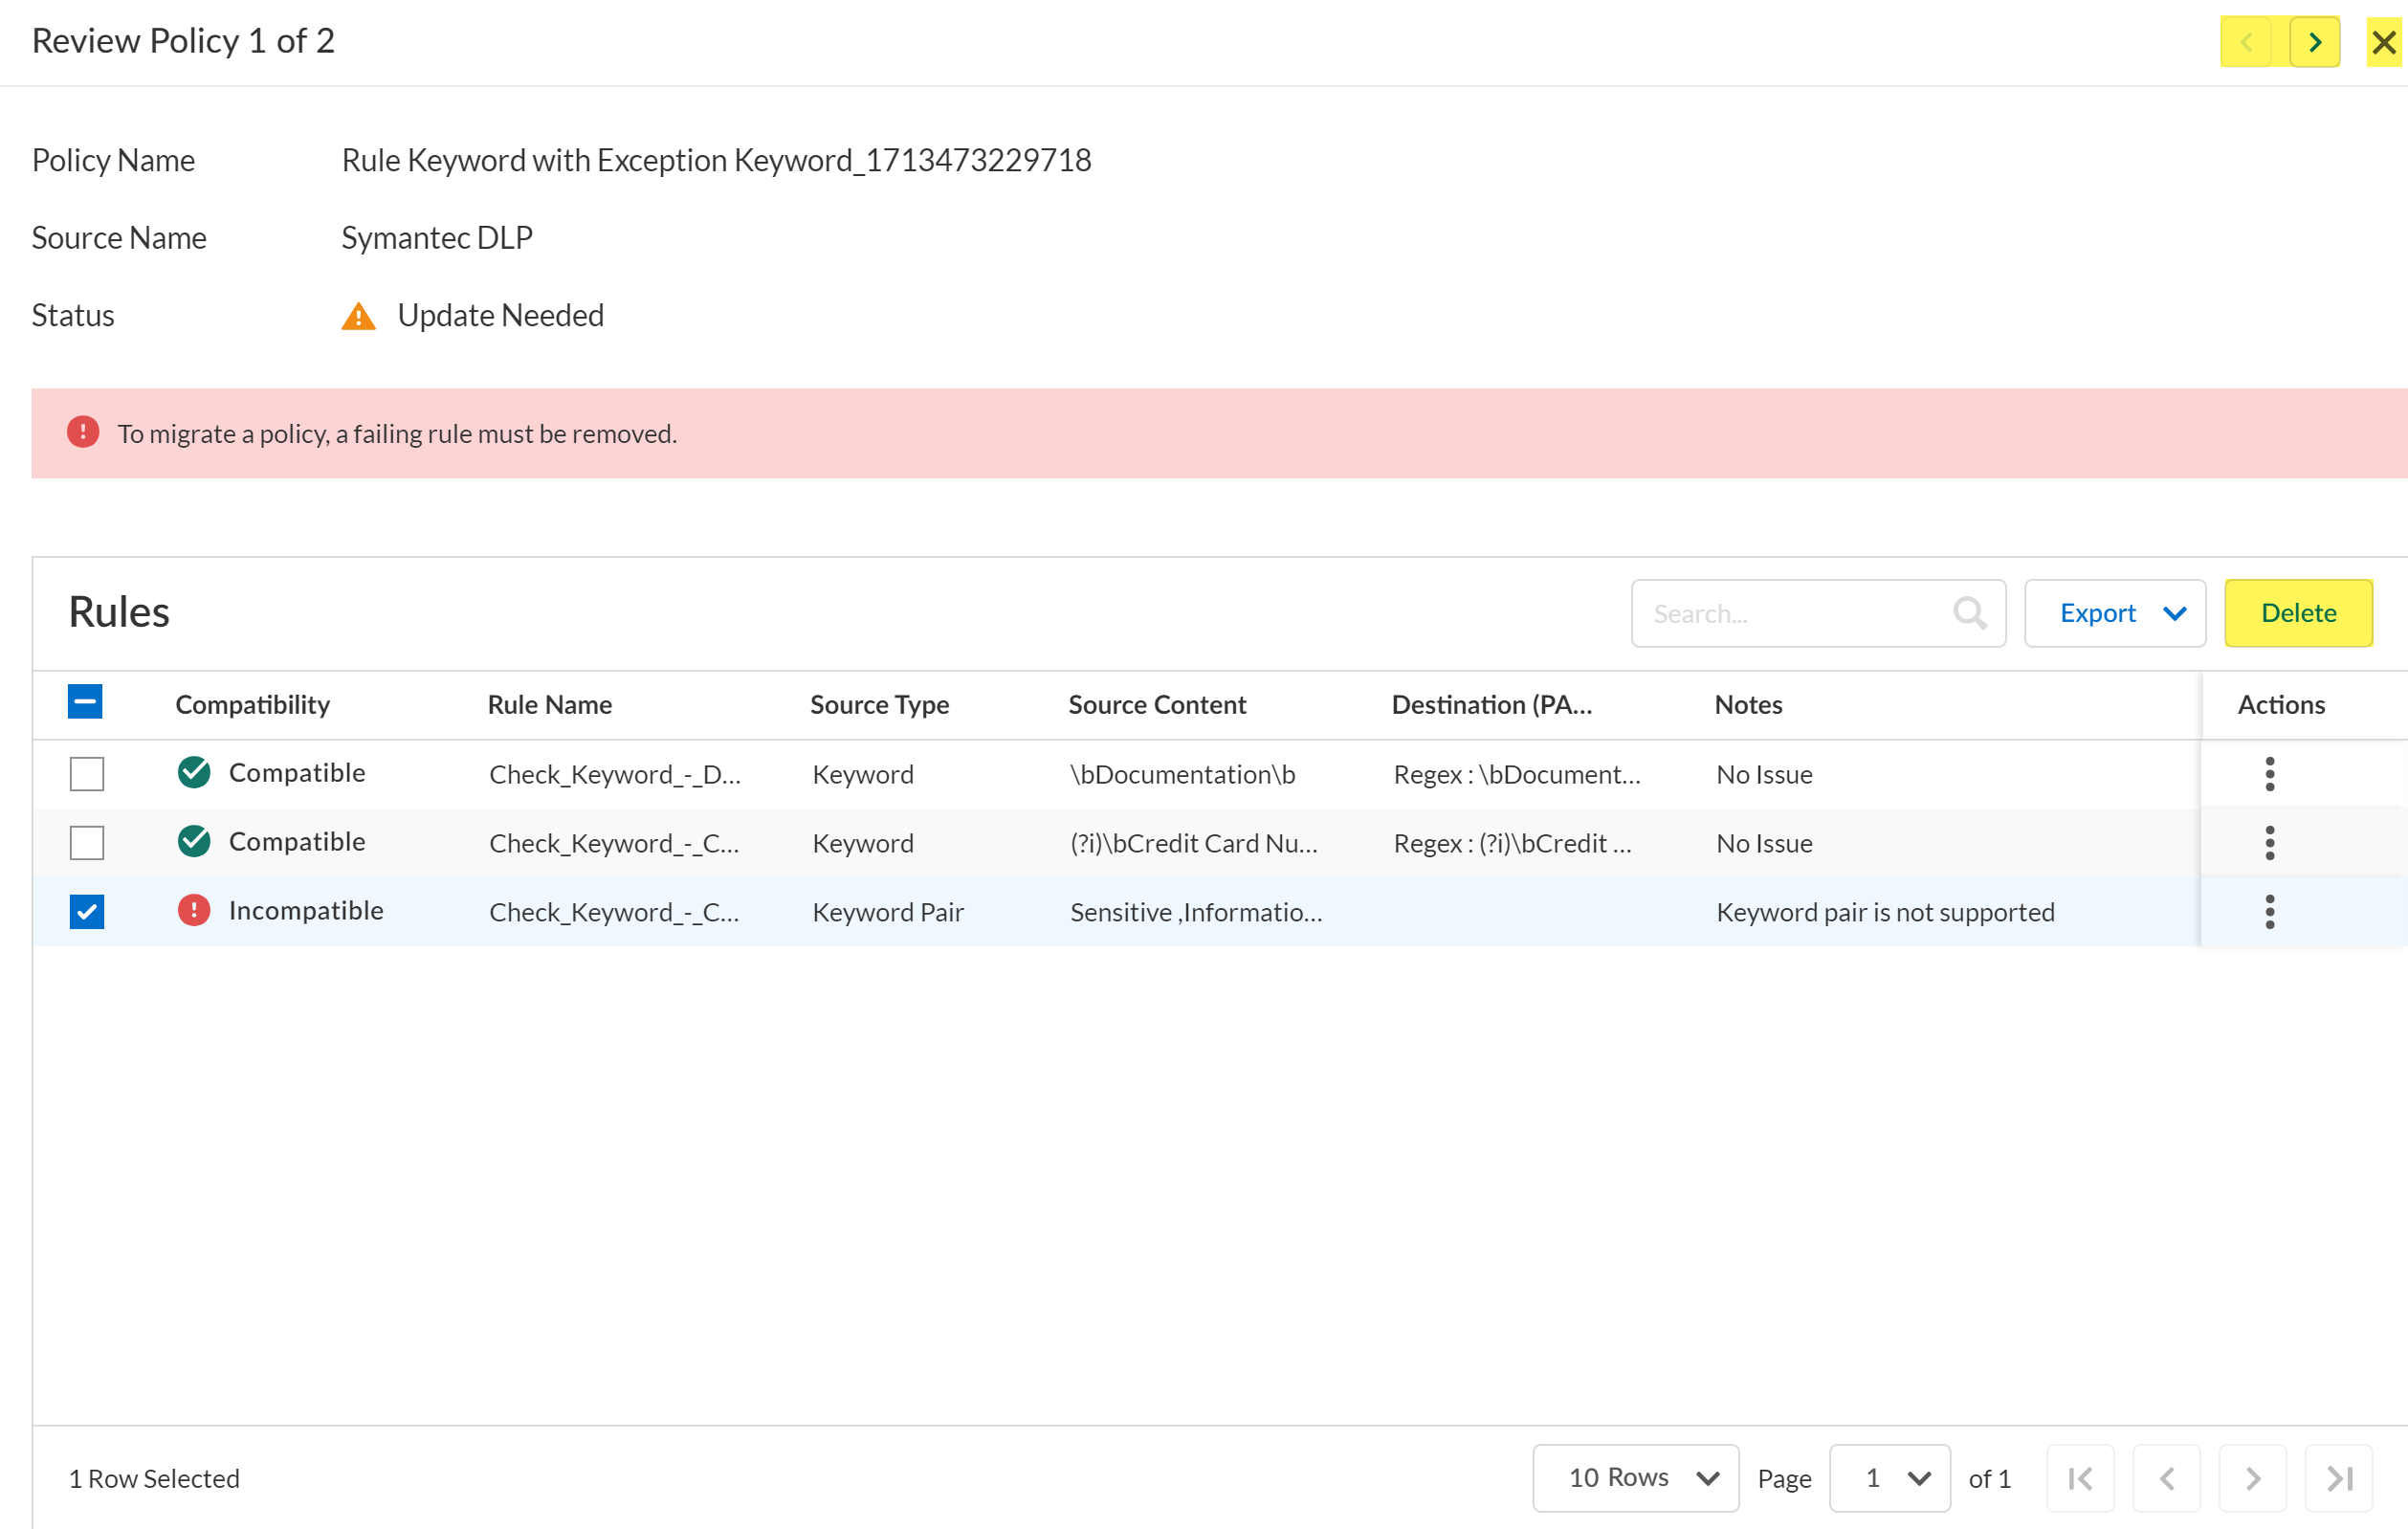Go to previous rules page

click(2166, 1478)
